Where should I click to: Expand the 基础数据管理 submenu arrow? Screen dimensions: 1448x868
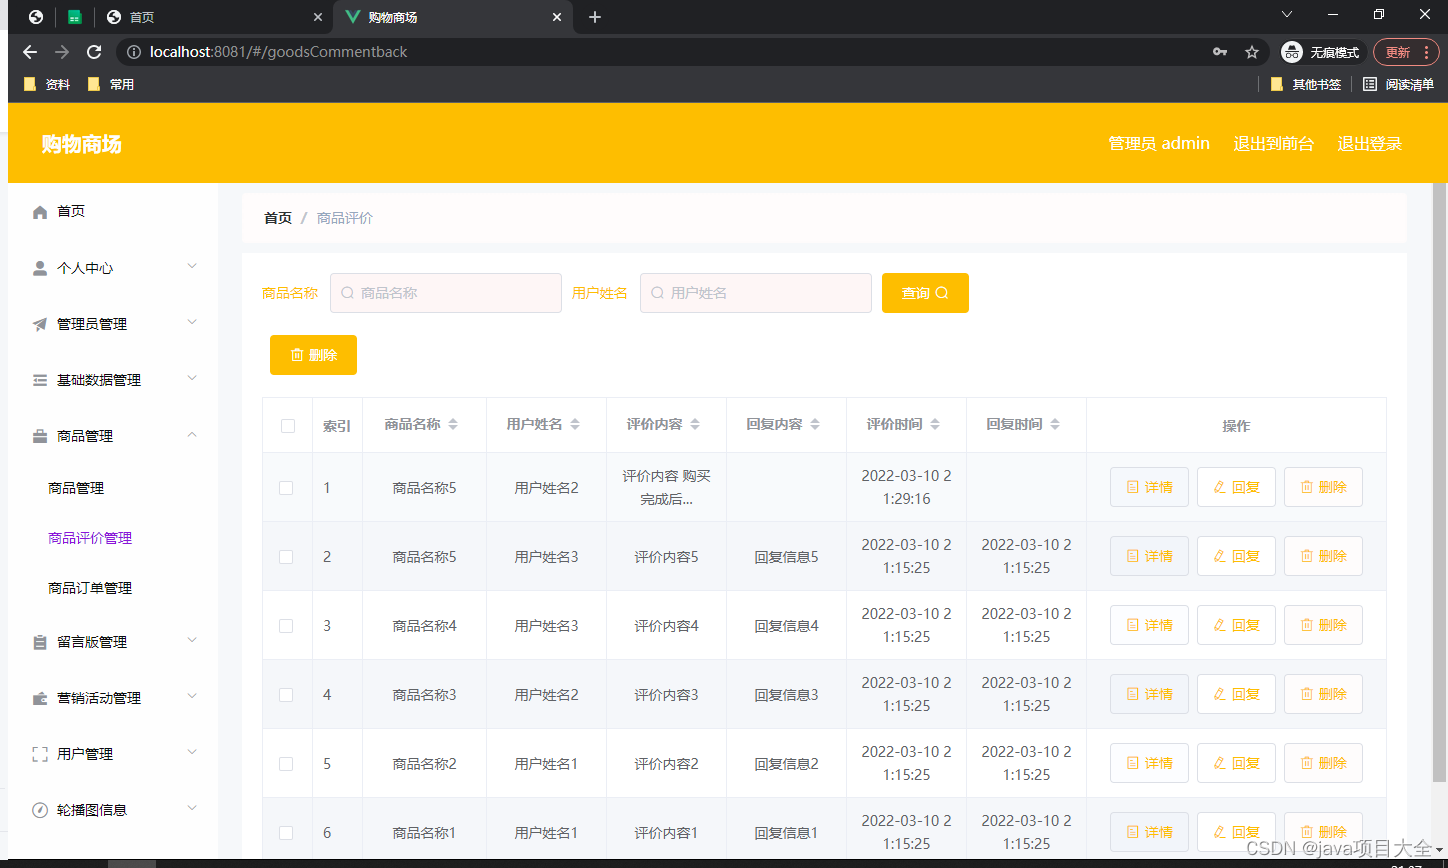193,378
